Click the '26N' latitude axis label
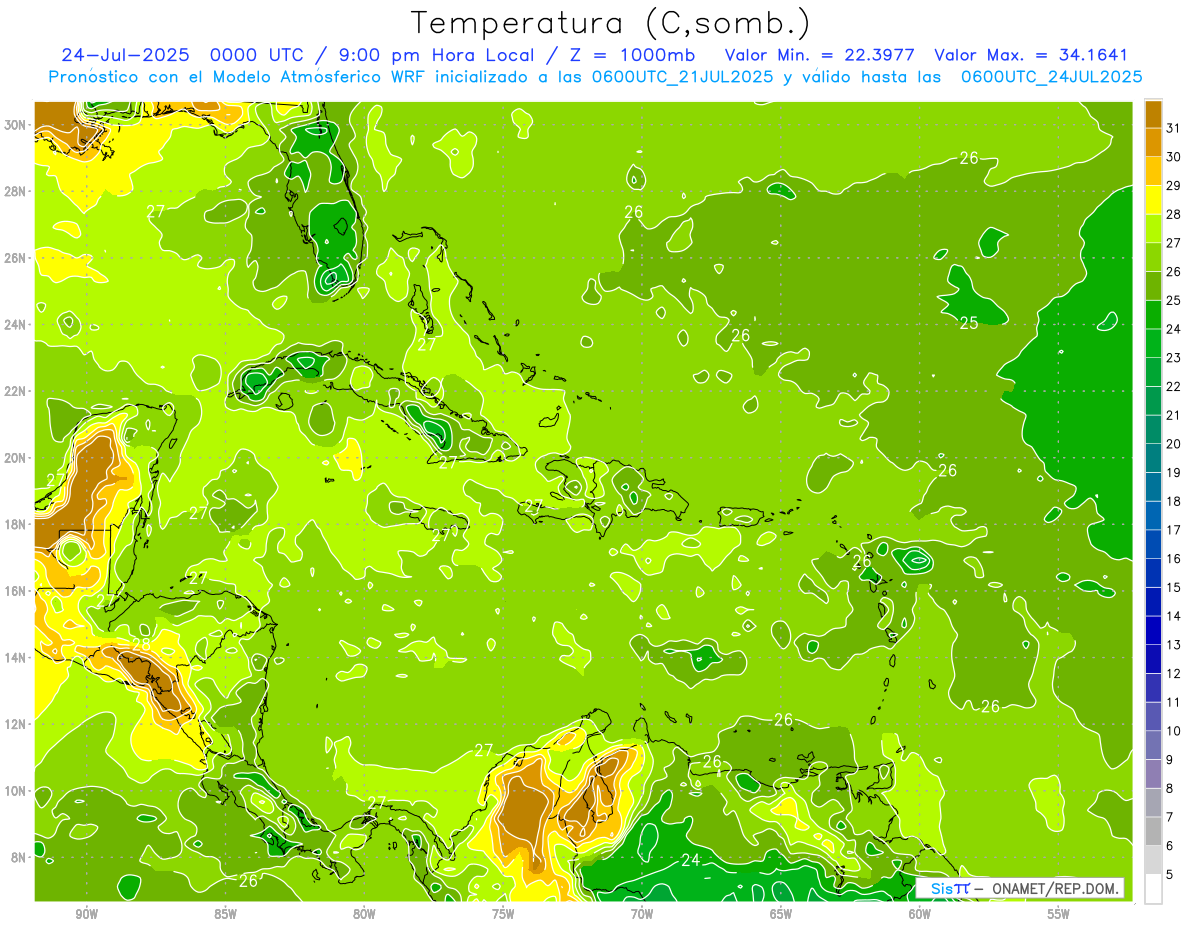The width and height of the screenshot is (1200, 927). coord(16,257)
